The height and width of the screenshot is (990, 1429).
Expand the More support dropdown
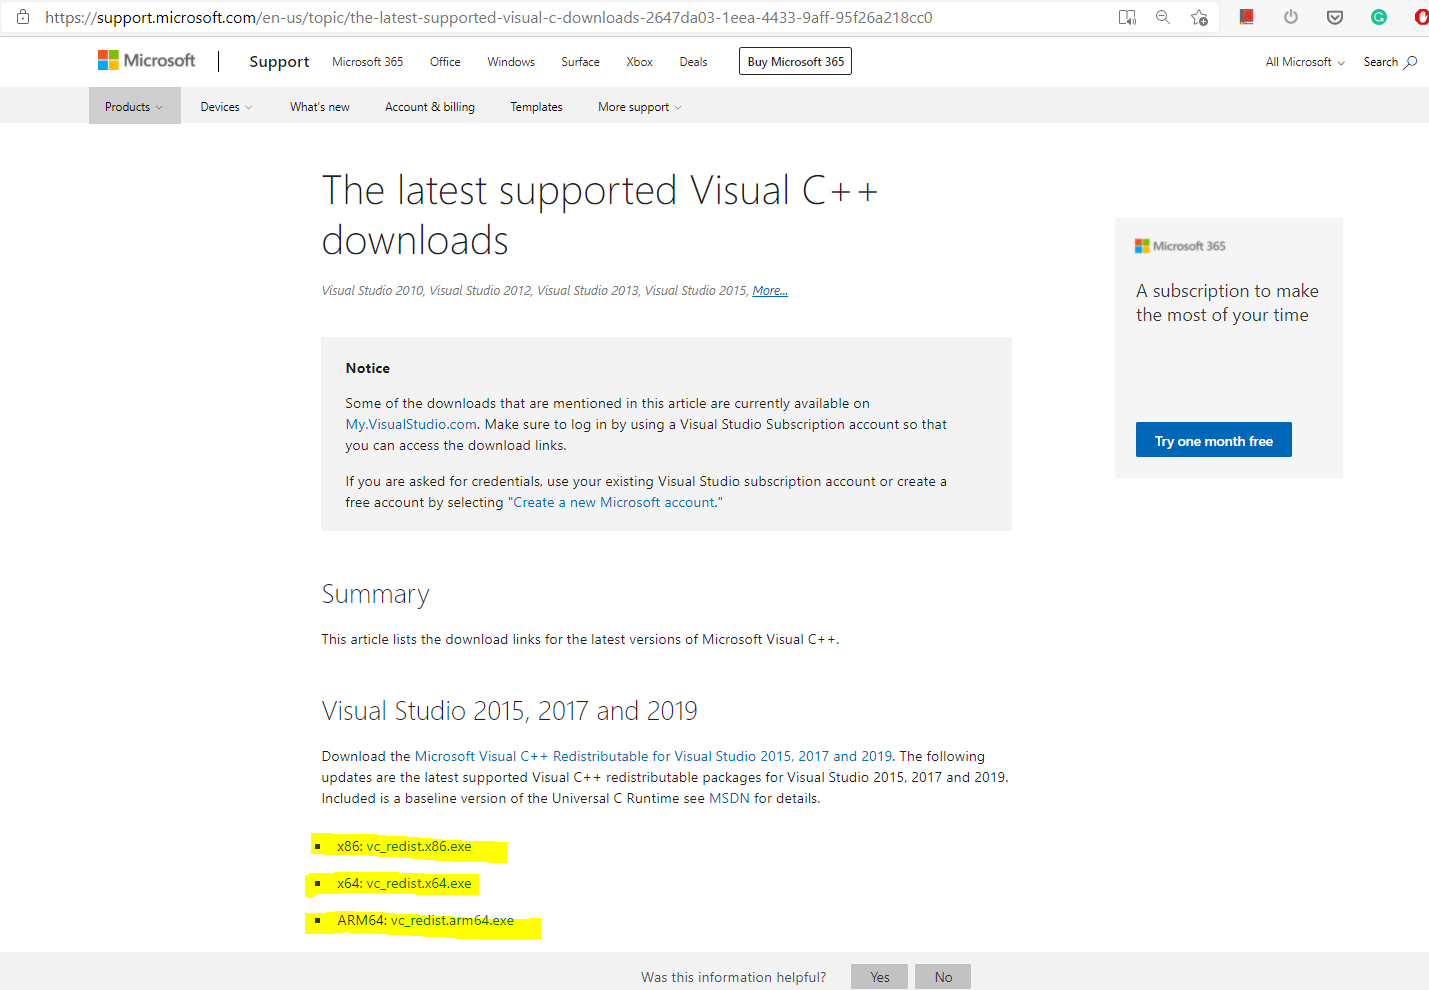(x=640, y=107)
